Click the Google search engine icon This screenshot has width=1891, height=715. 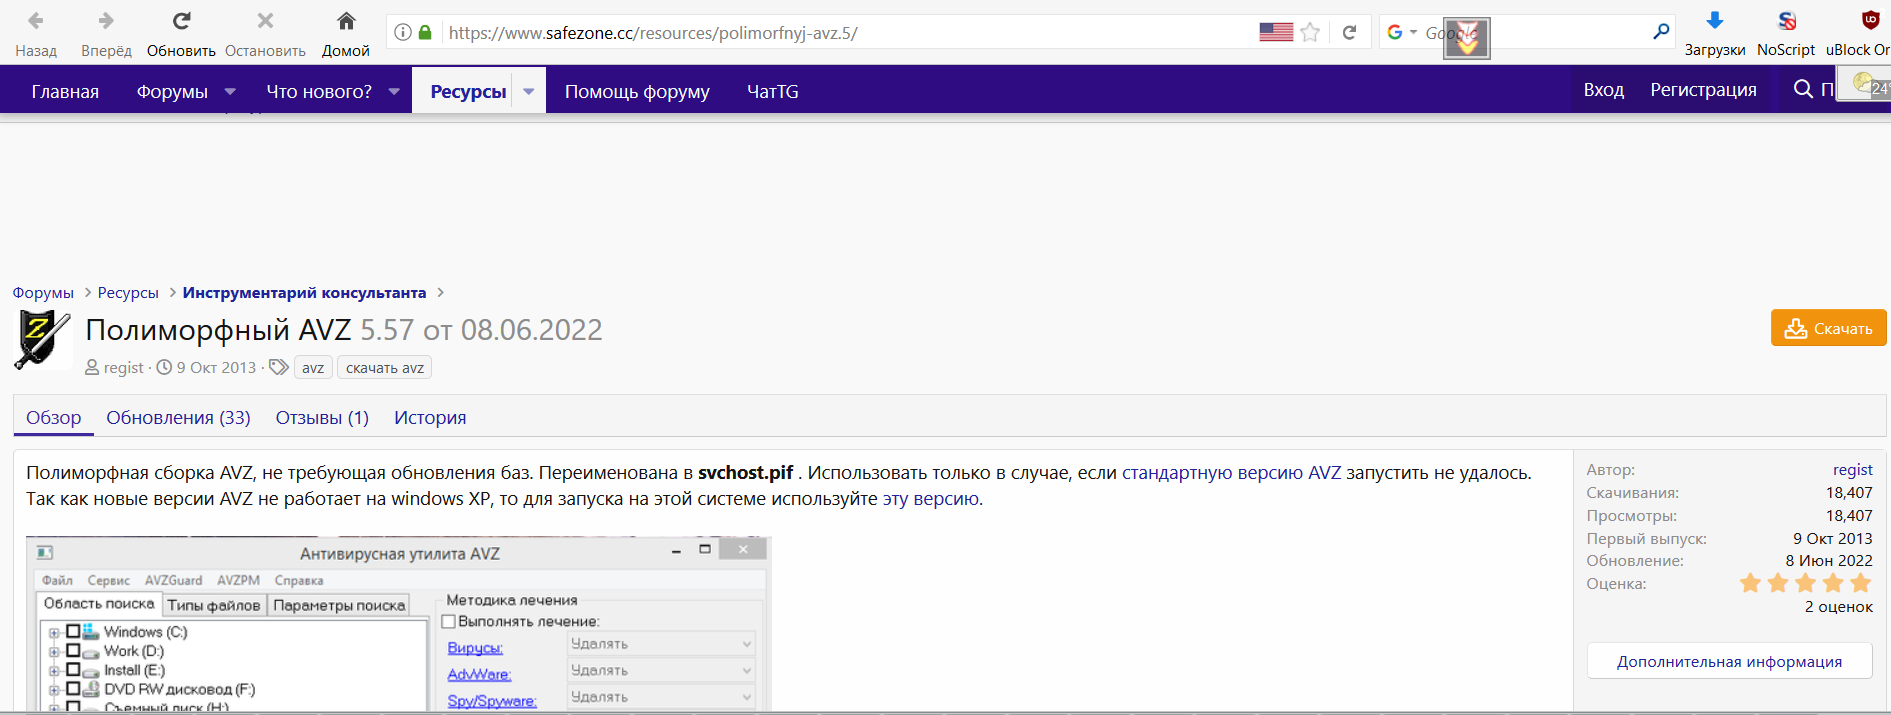[x=1395, y=32]
